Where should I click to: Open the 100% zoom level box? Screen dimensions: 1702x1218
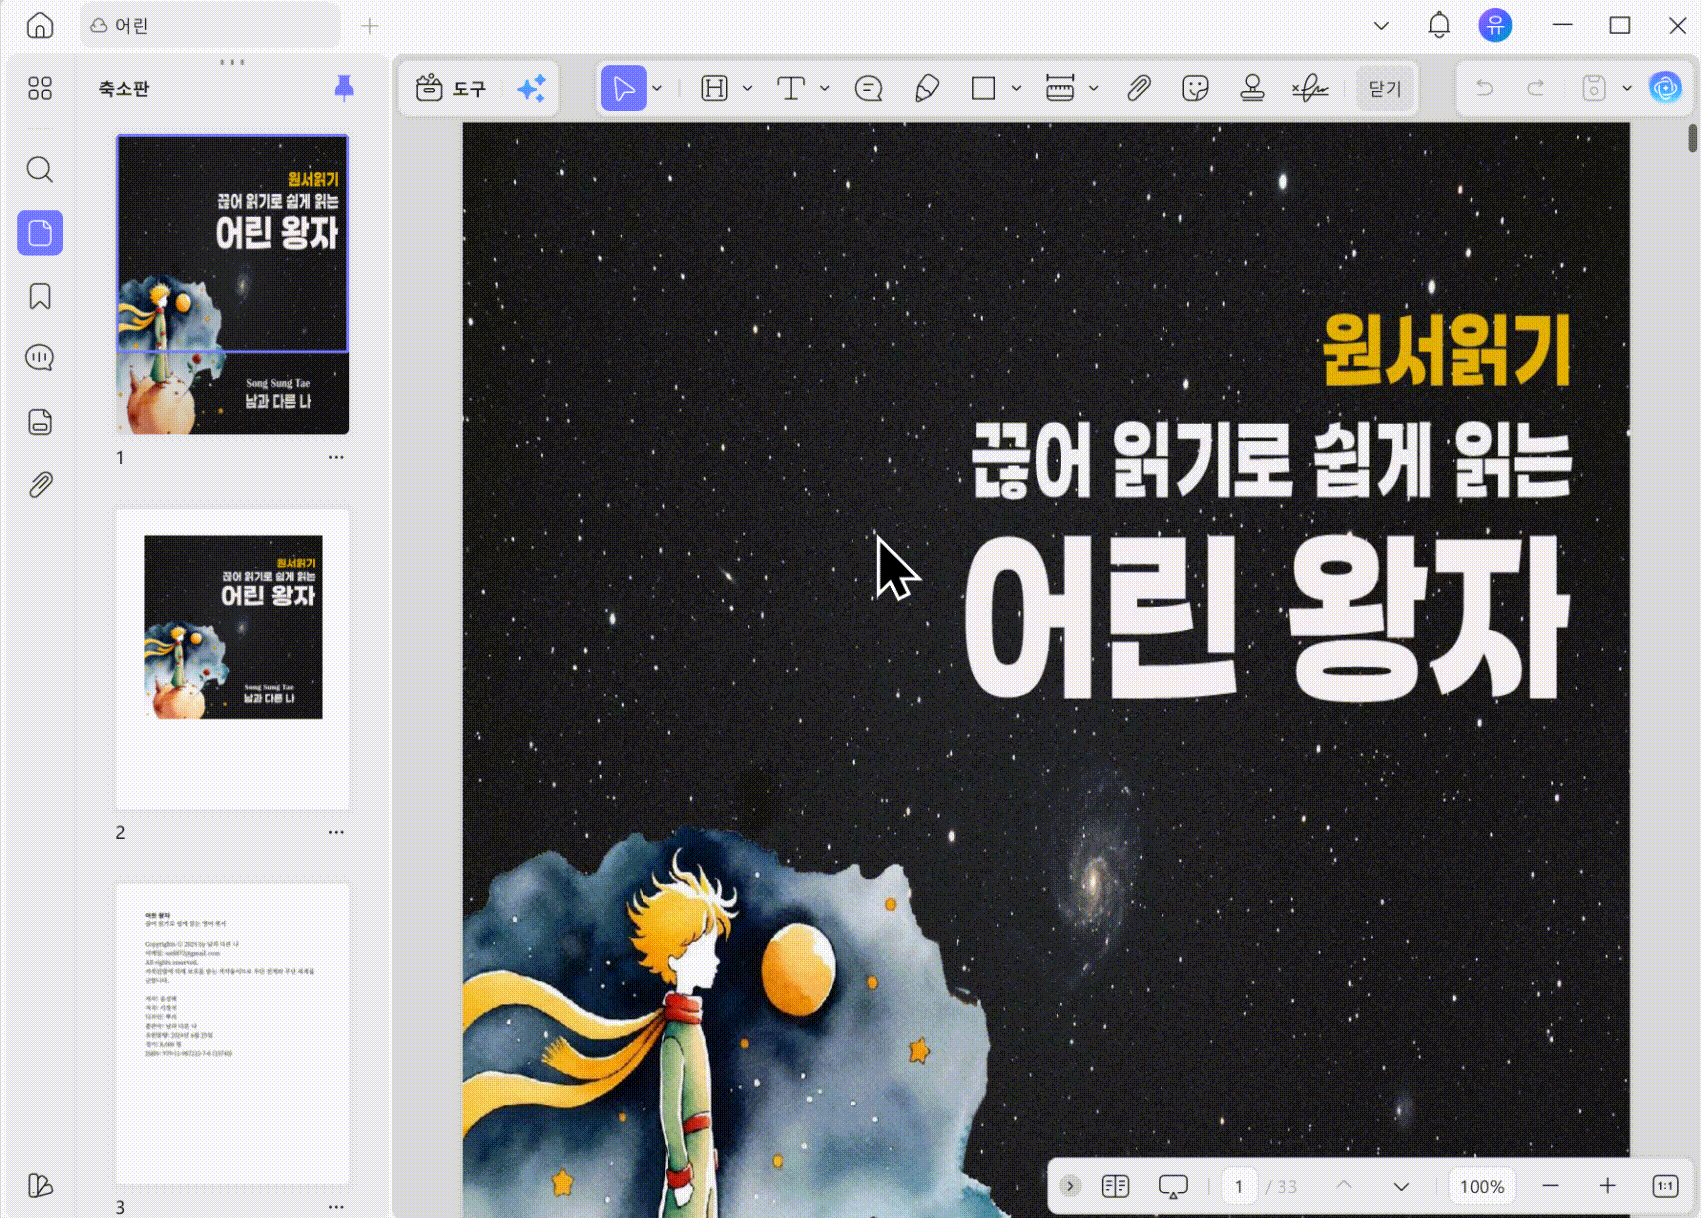[1482, 1186]
